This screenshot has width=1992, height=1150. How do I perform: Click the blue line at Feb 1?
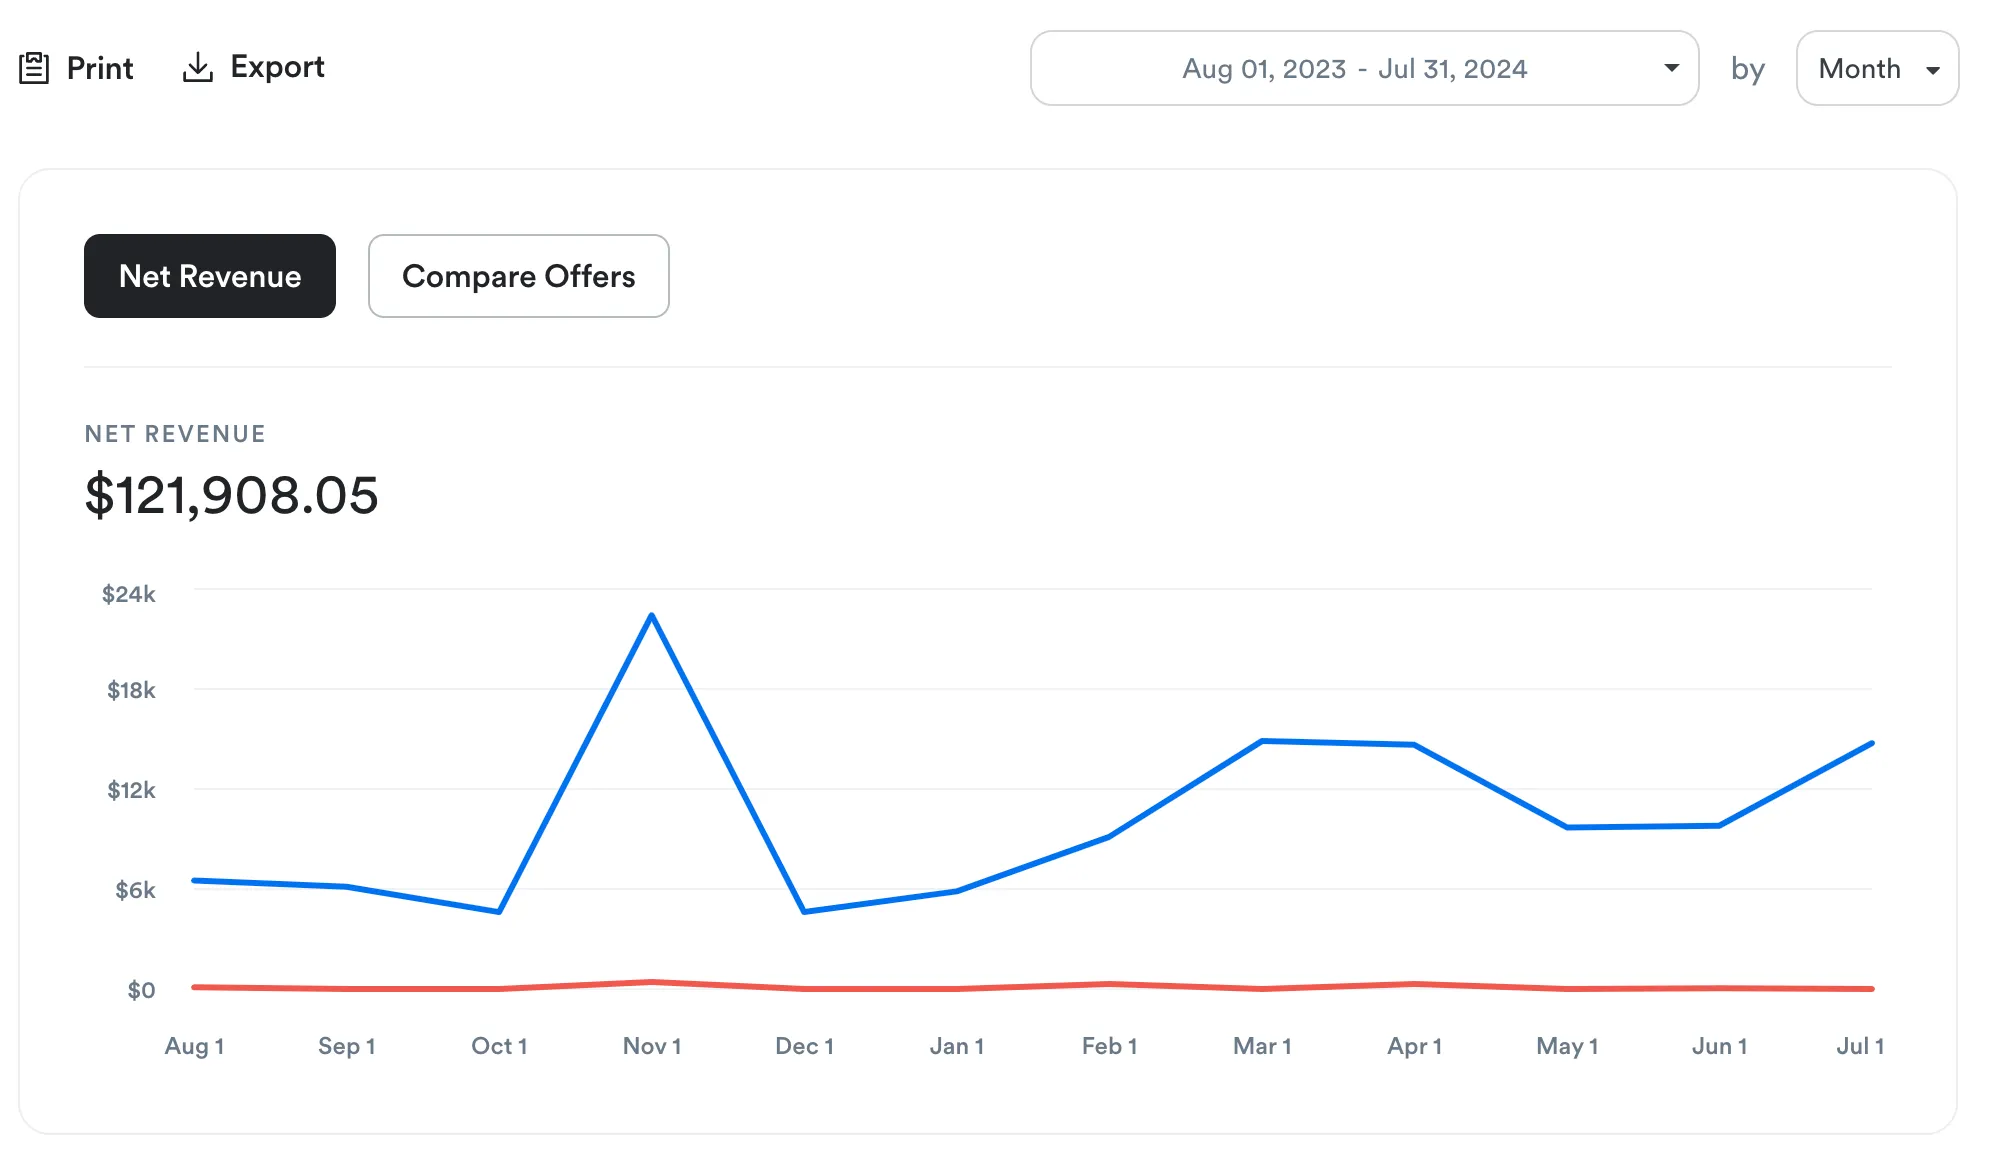[x=1109, y=837]
